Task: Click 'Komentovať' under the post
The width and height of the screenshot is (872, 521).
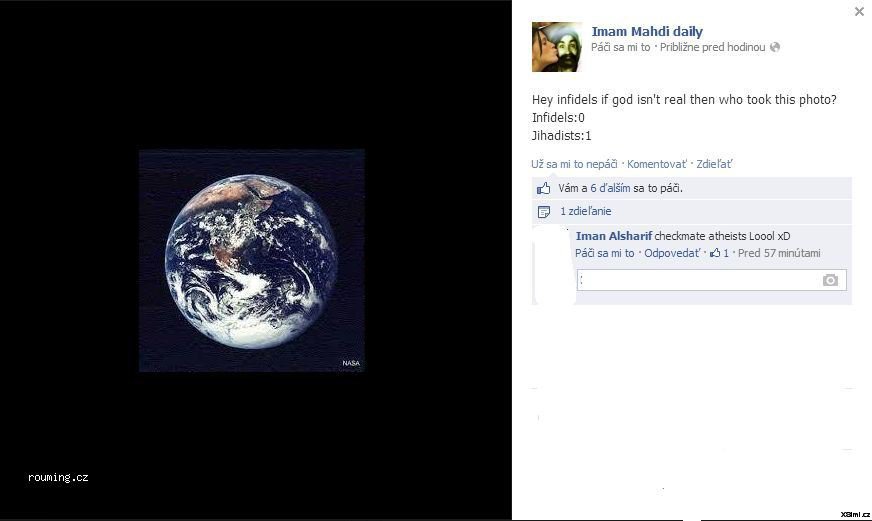Action: [657, 164]
